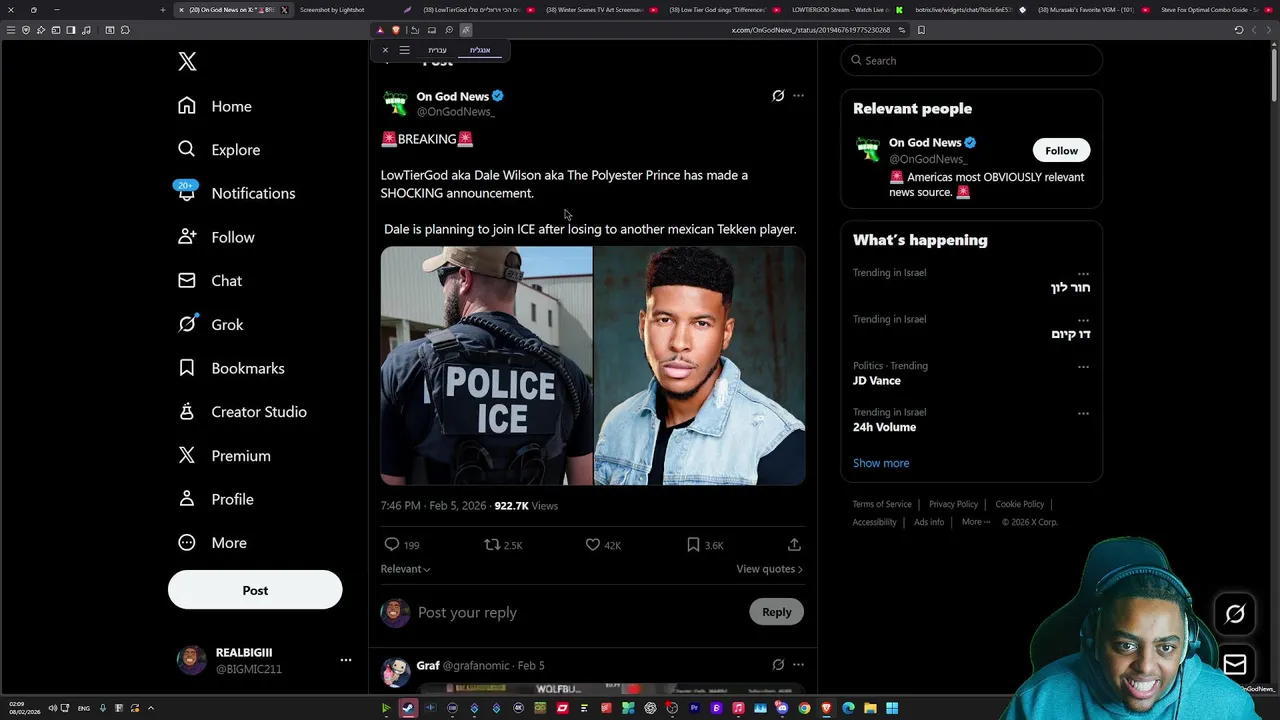Image resolution: width=1280 pixels, height=720 pixels.
Task: Go to Profile
Action: tap(215, 499)
